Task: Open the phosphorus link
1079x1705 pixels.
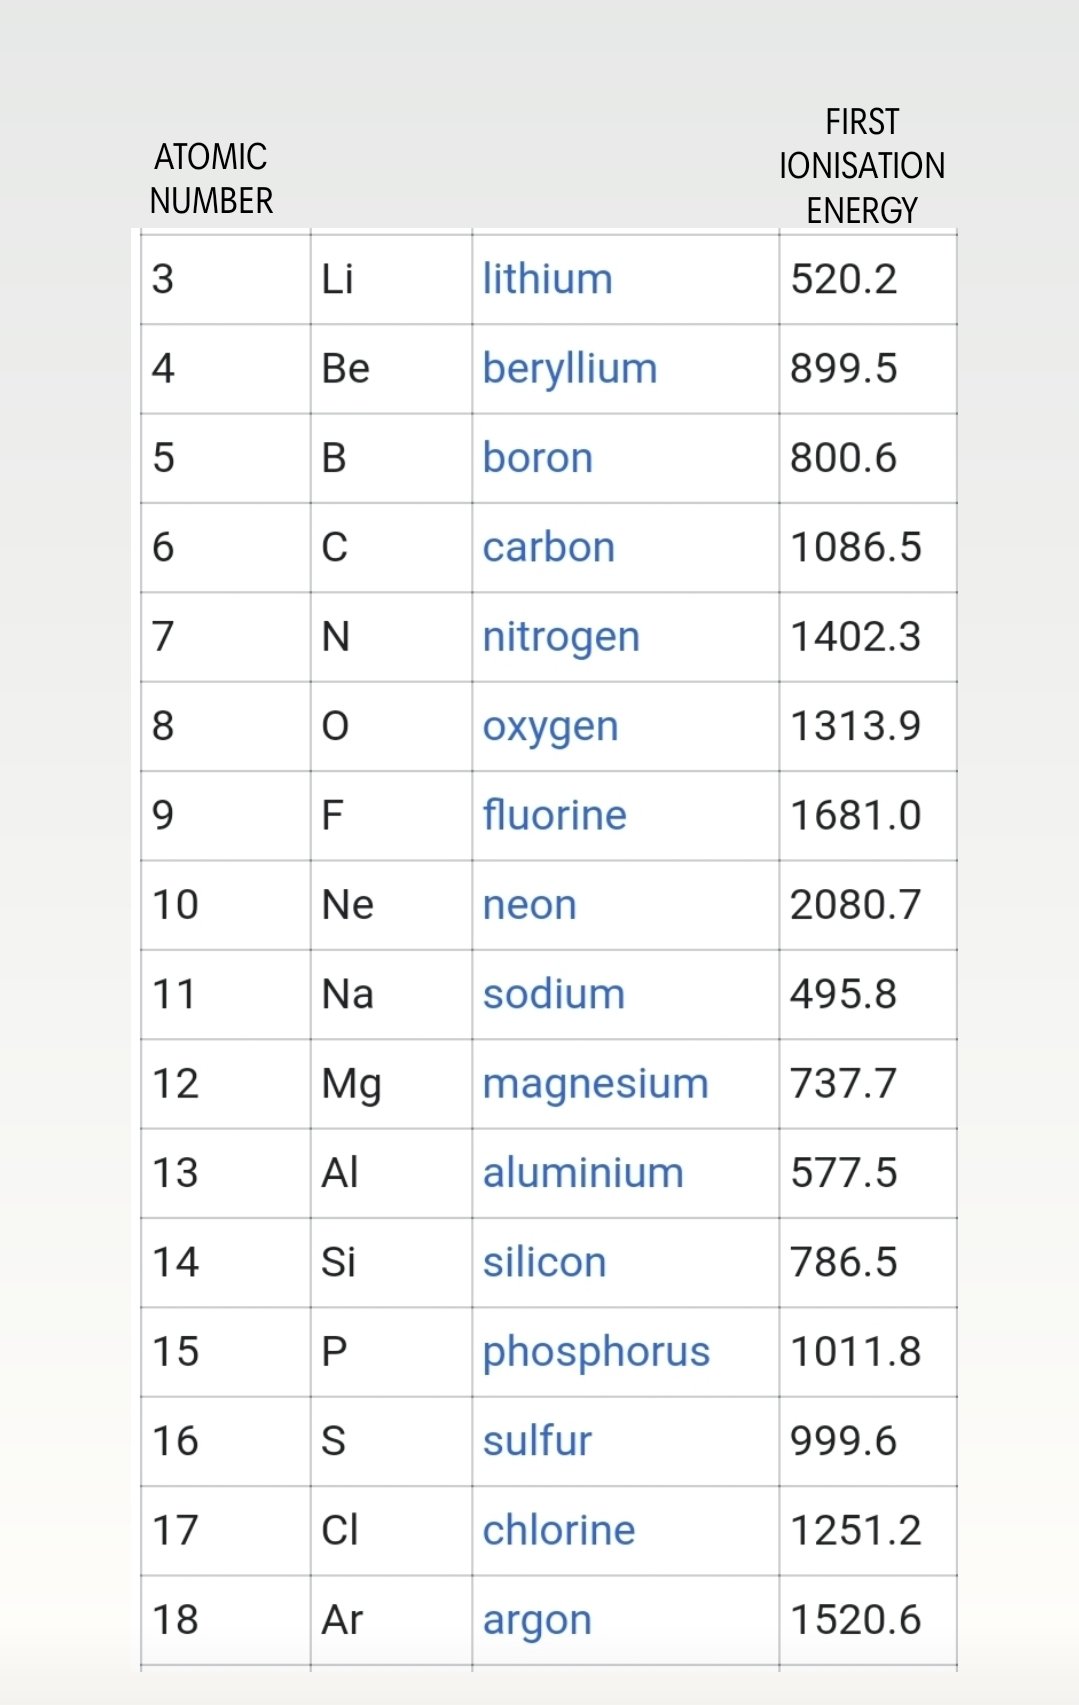Action: pos(596,1352)
